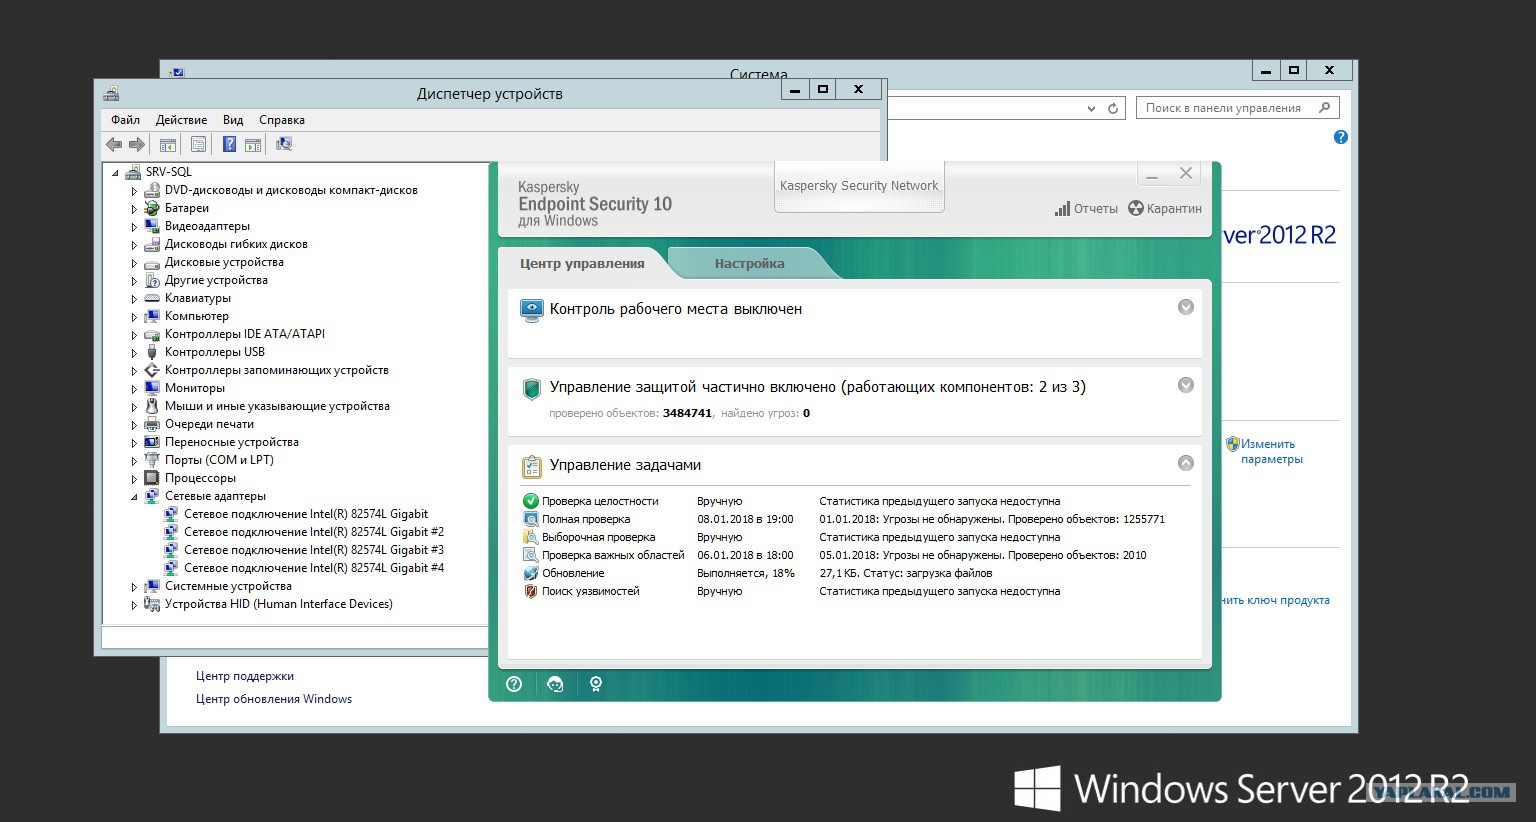1536x822 pixels.
Task: Click the Центр обновления Windows link
Action: click(x=274, y=699)
